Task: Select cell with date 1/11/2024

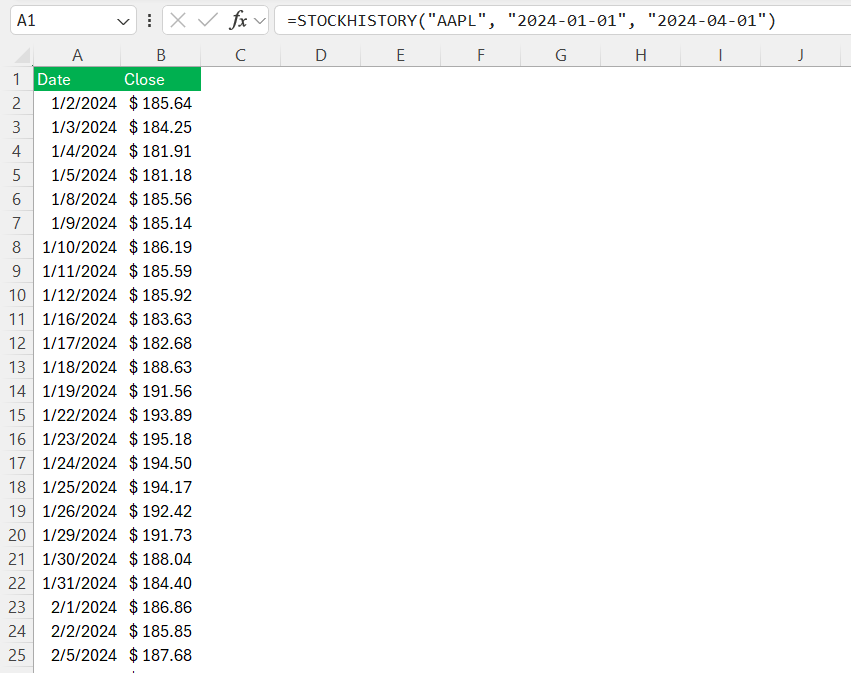Action: [77, 271]
